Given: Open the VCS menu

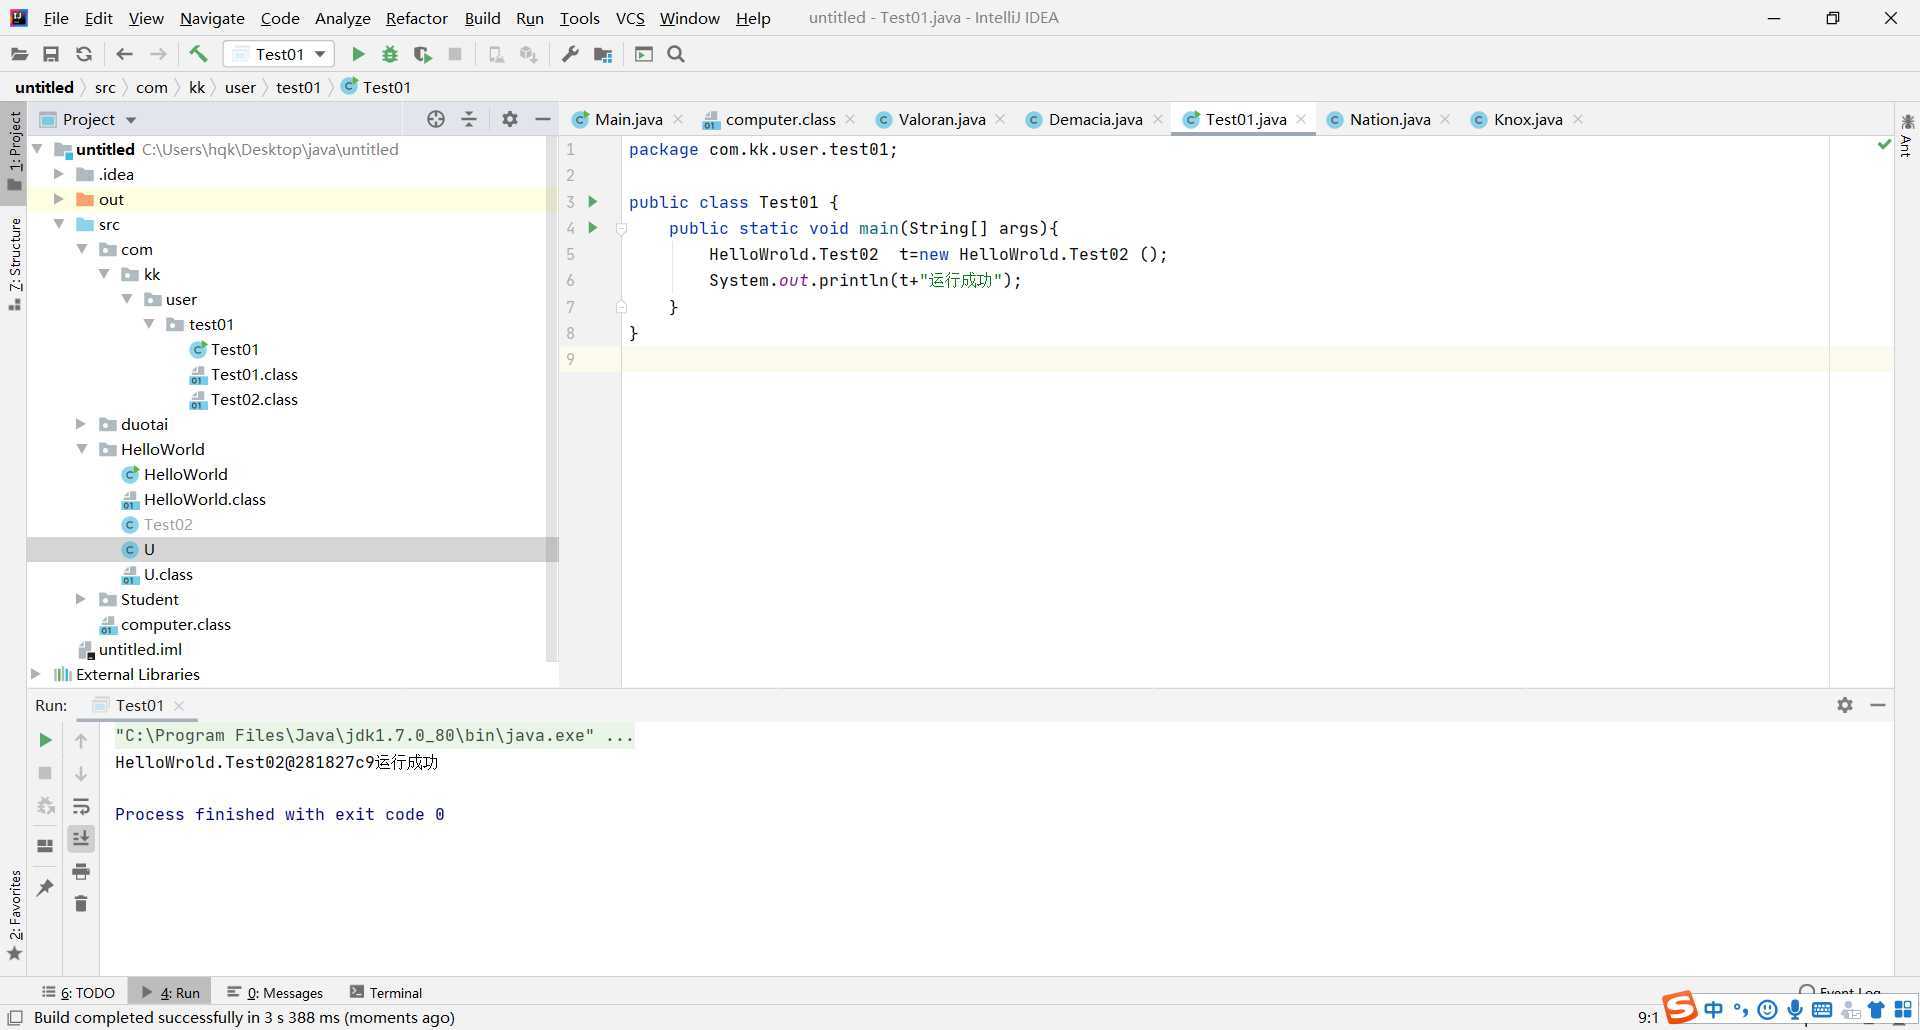Looking at the screenshot, I should pos(630,18).
